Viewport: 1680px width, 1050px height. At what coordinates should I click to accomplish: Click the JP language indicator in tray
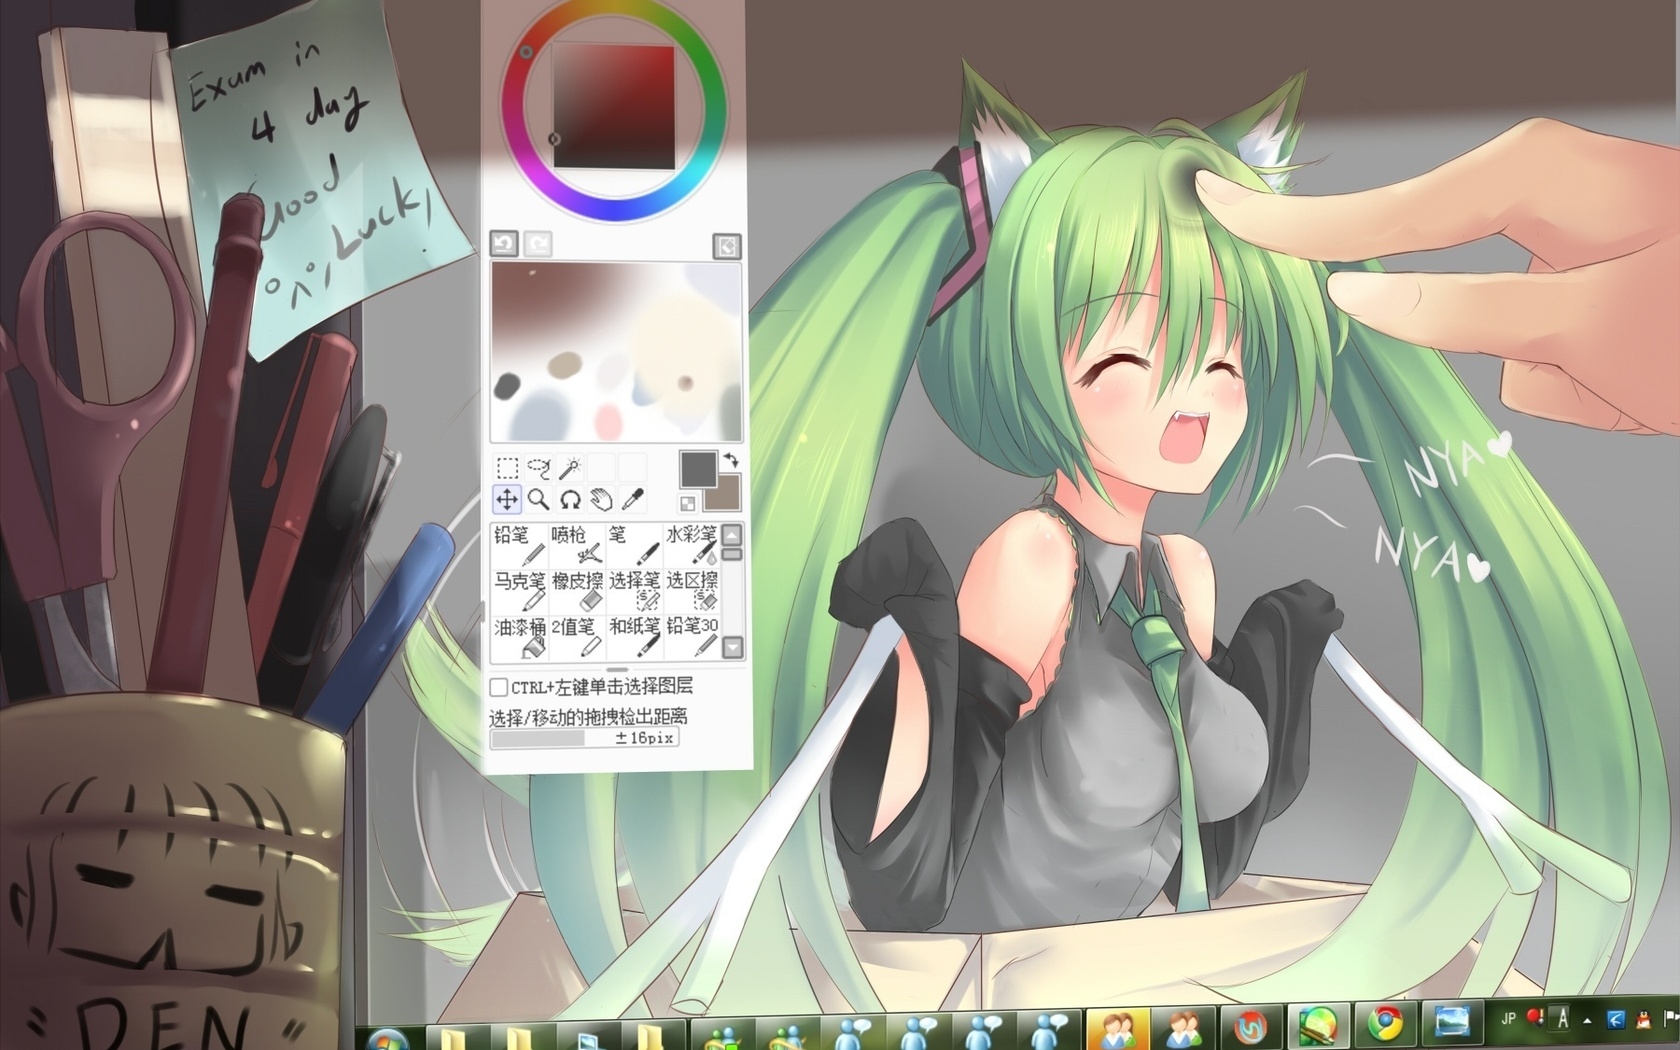pyautogui.click(x=1508, y=1019)
